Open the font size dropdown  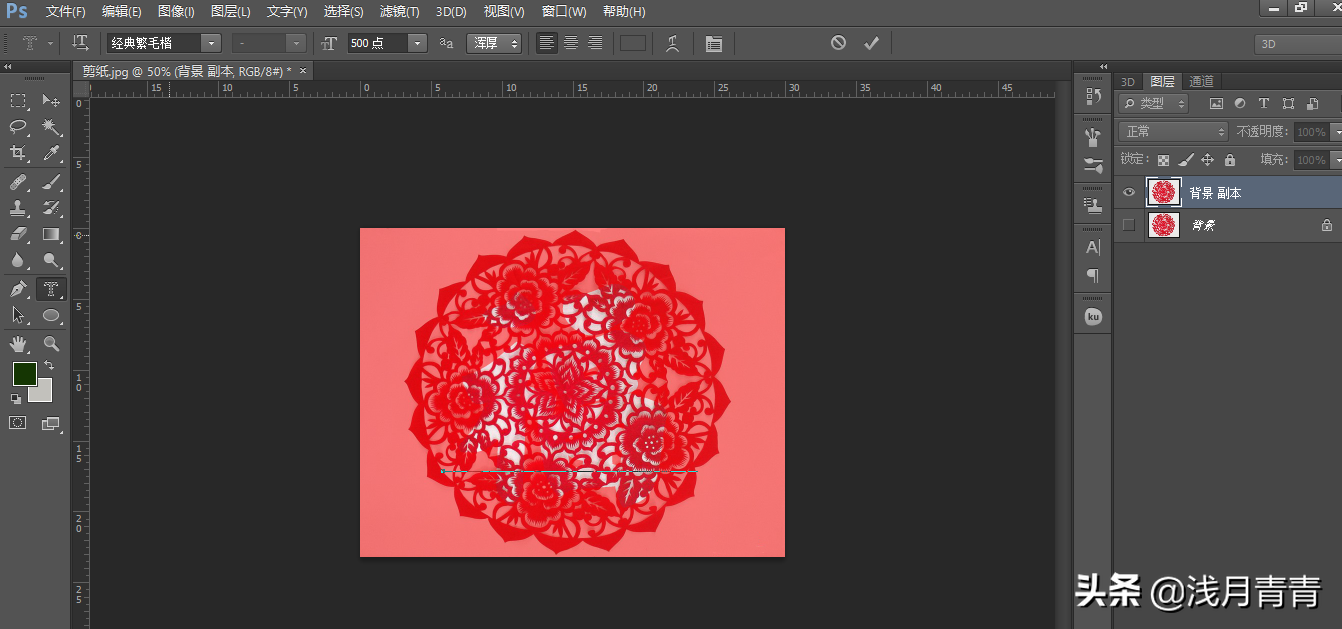coord(417,43)
